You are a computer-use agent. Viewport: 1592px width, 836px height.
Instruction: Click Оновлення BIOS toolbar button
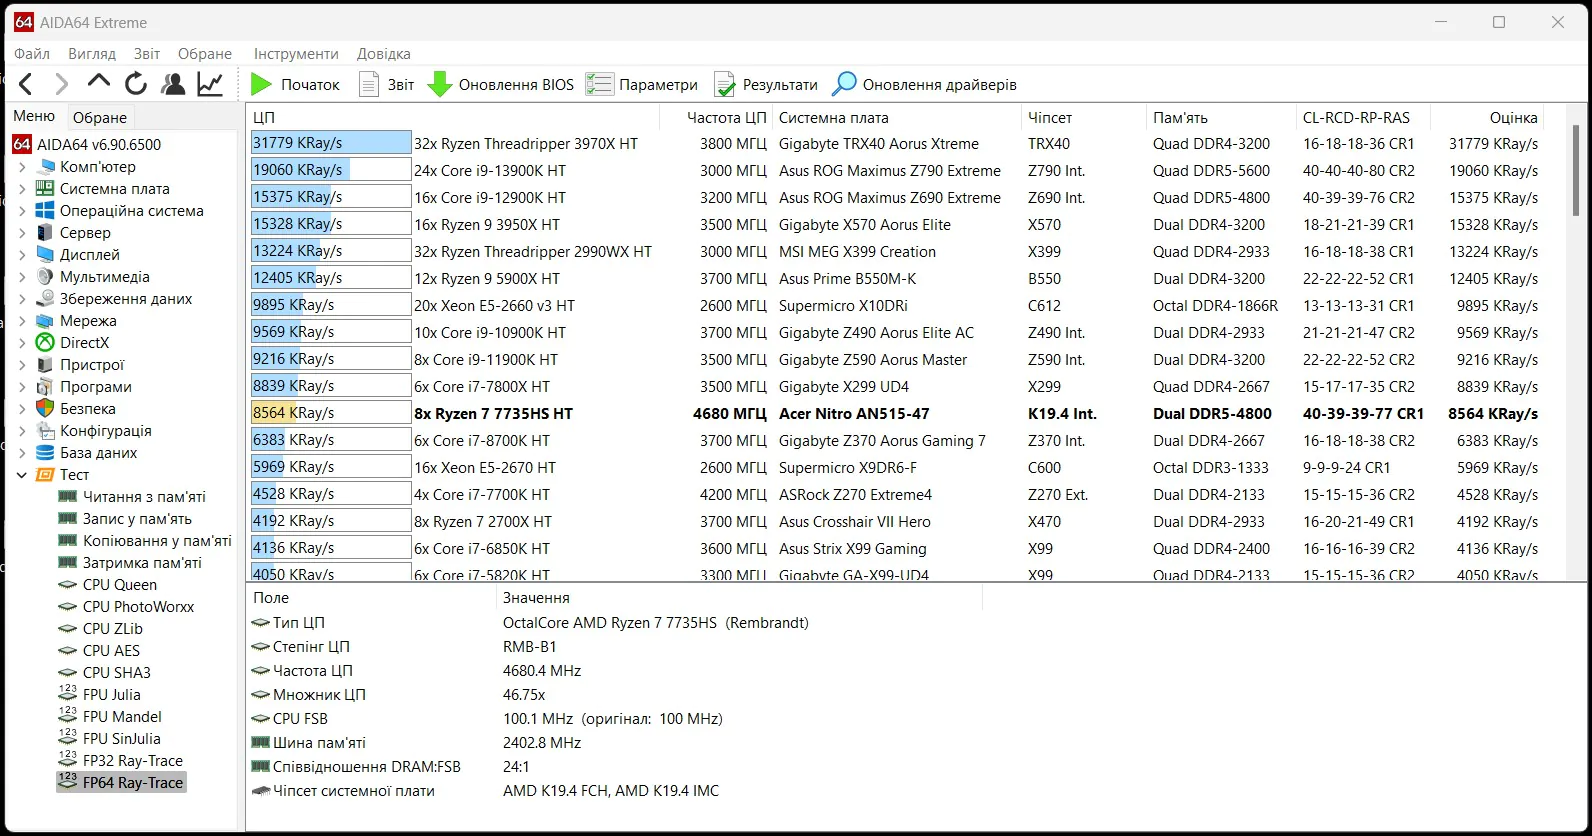501,84
